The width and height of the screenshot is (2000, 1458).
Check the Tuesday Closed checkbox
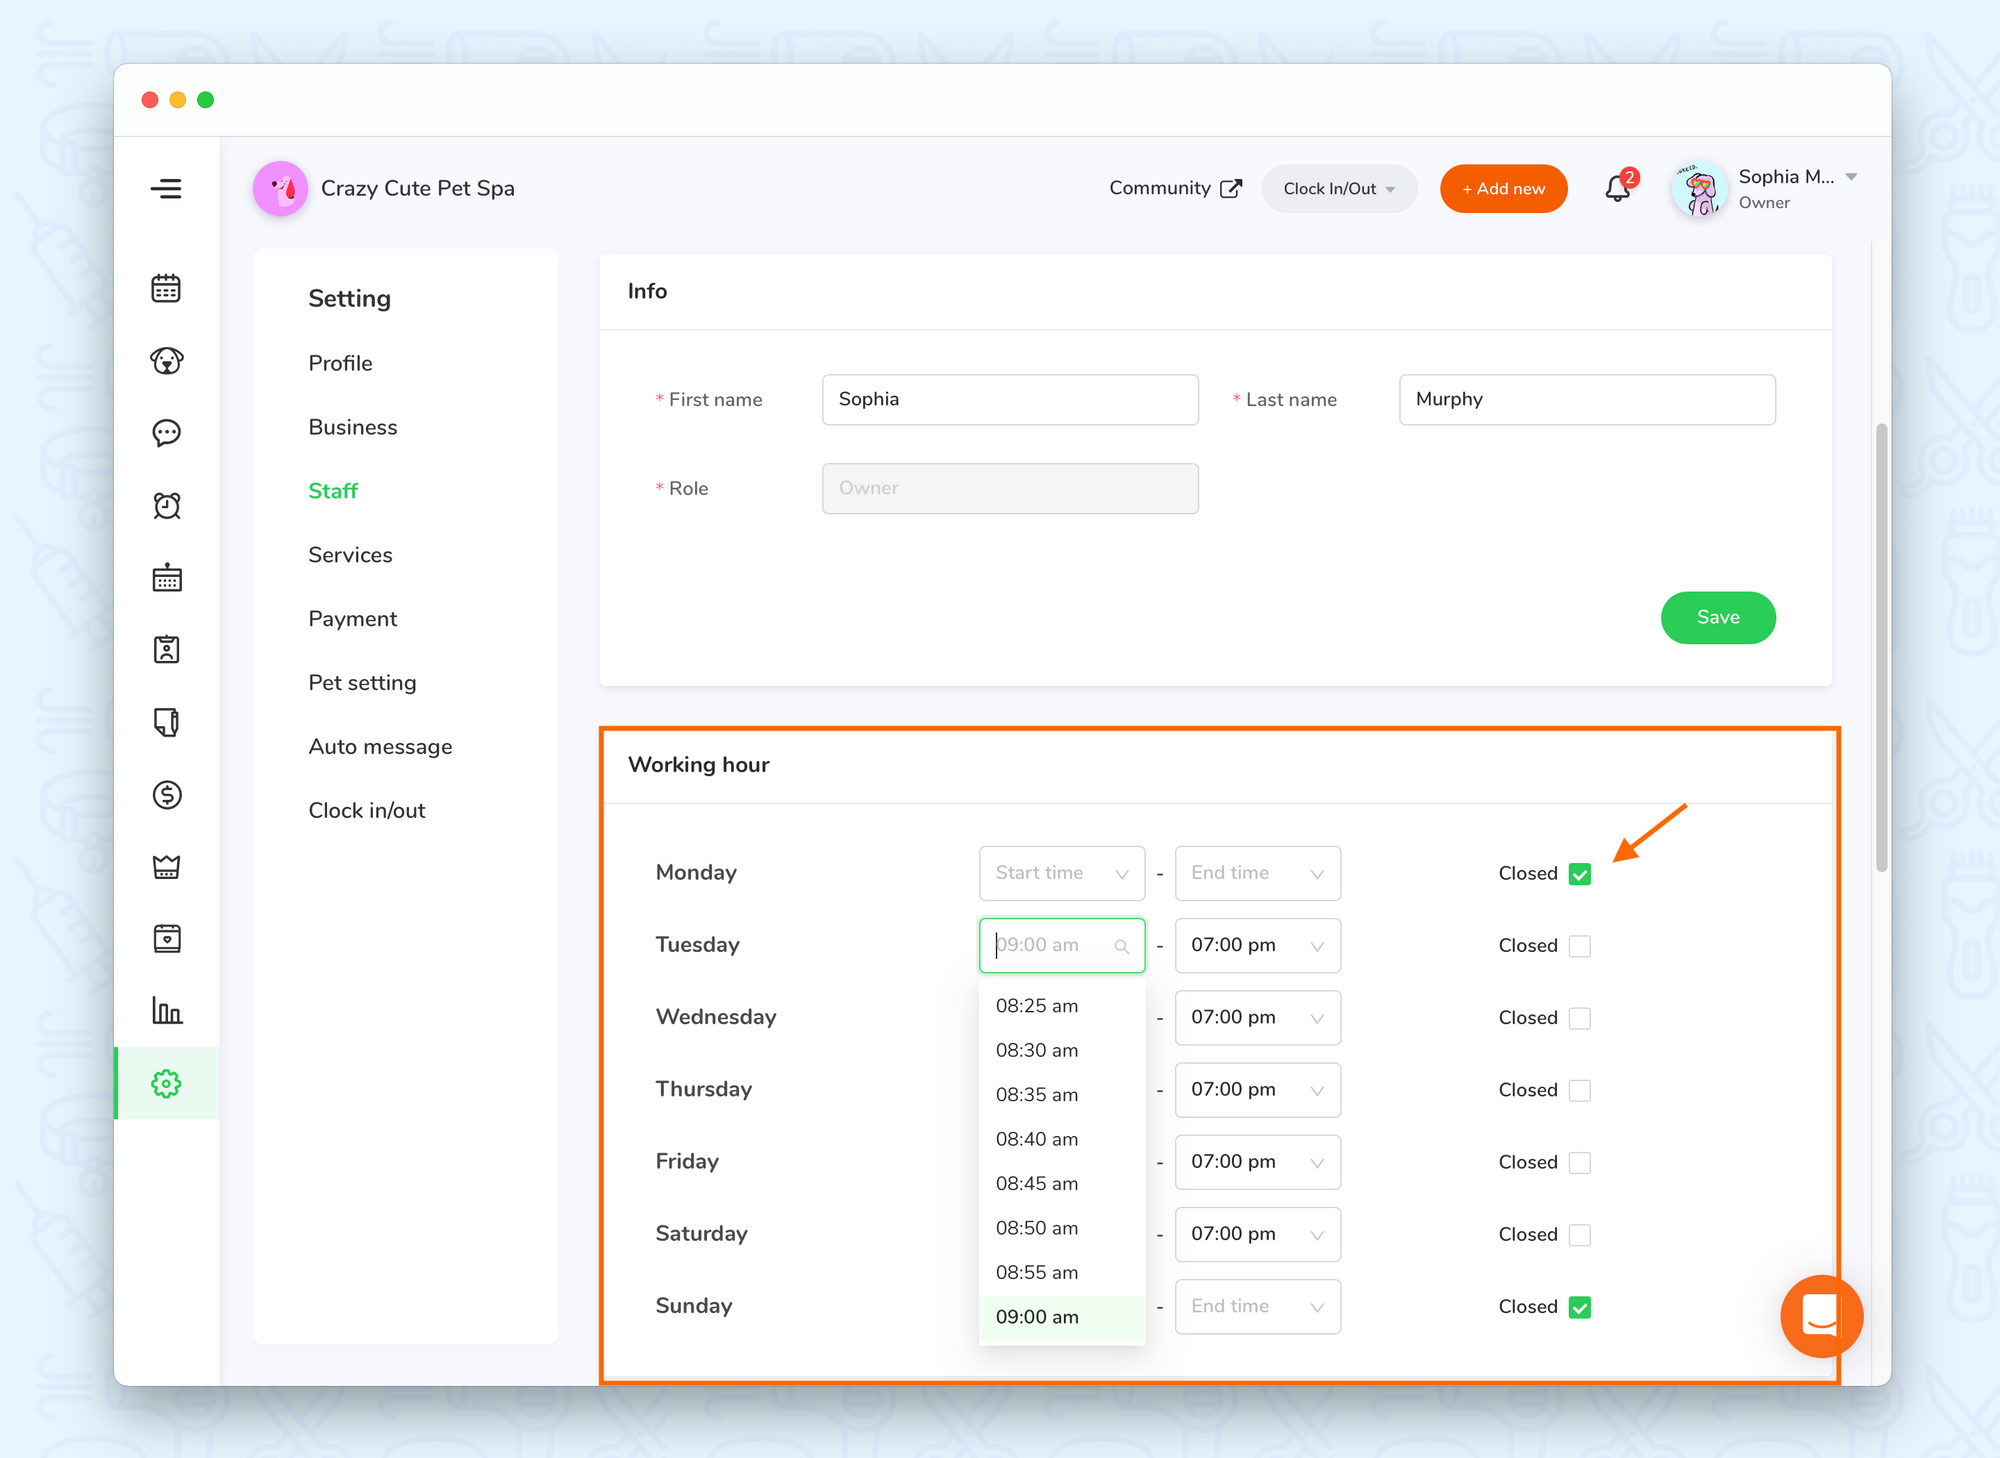coord(1580,946)
